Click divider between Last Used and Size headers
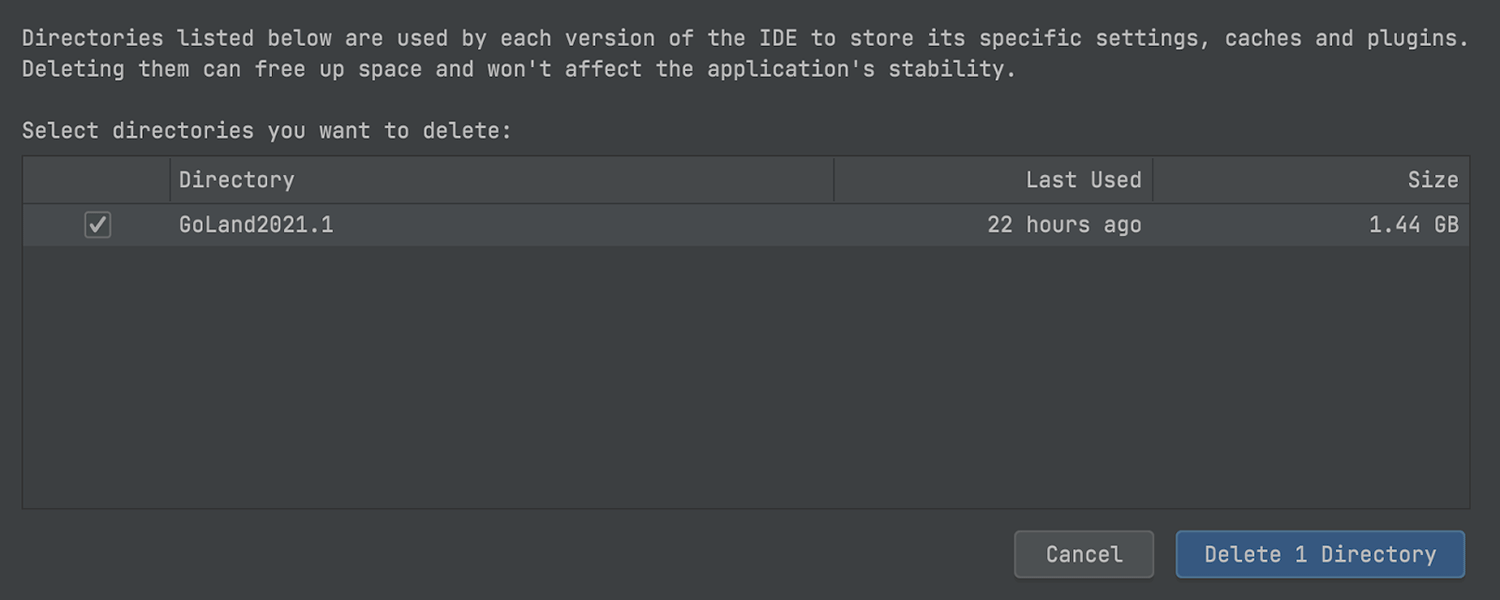Image resolution: width=1500 pixels, height=600 pixels. point(1153,180)
